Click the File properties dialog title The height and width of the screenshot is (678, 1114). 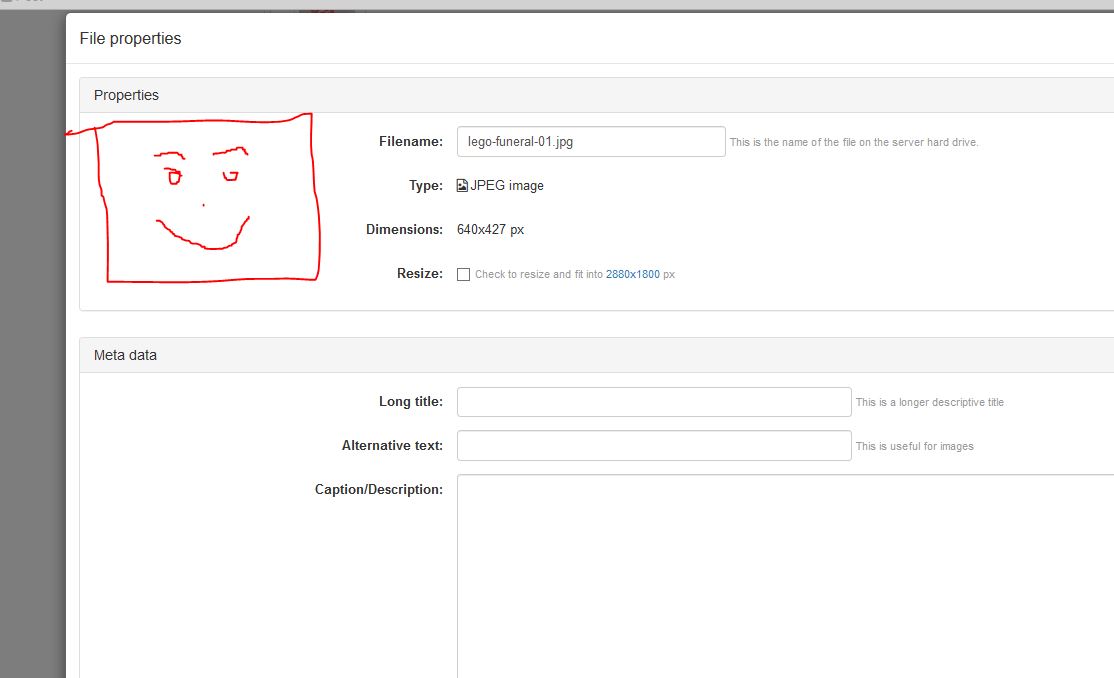coord(130,38)
